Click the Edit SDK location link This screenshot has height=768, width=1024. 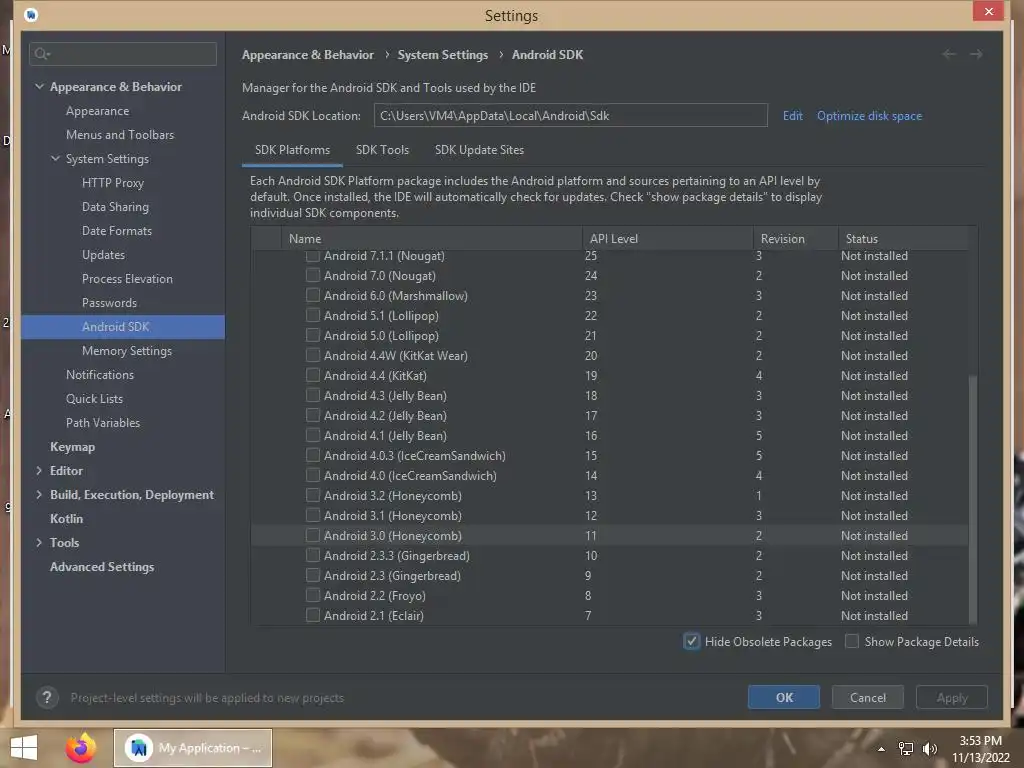click(x=792, y=116)
